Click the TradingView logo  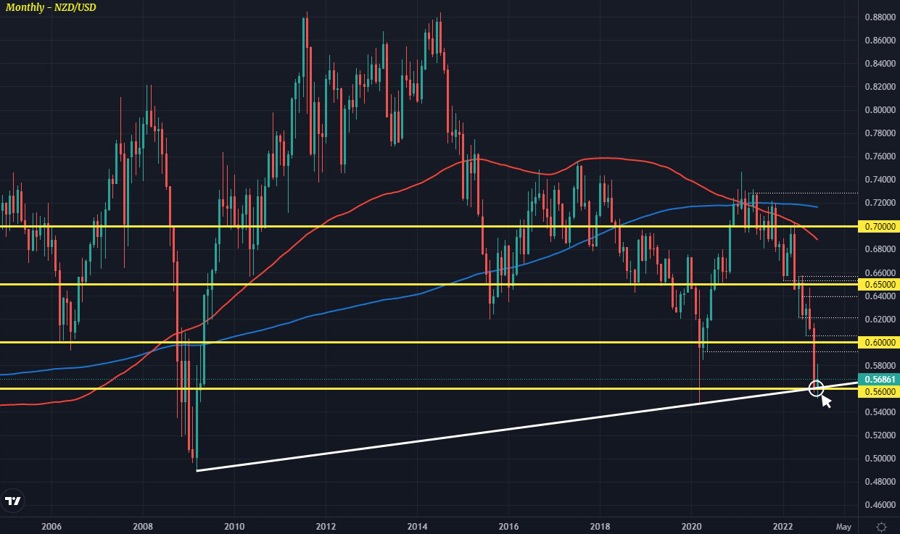pyautogui.click(x=13, y=501)
